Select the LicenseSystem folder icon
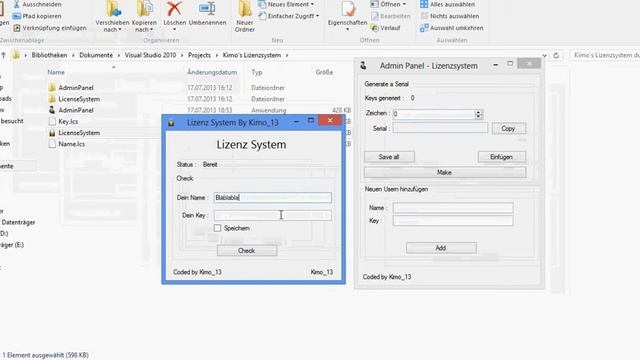Viewport: 640px width, 360px height. coord(52,99)
